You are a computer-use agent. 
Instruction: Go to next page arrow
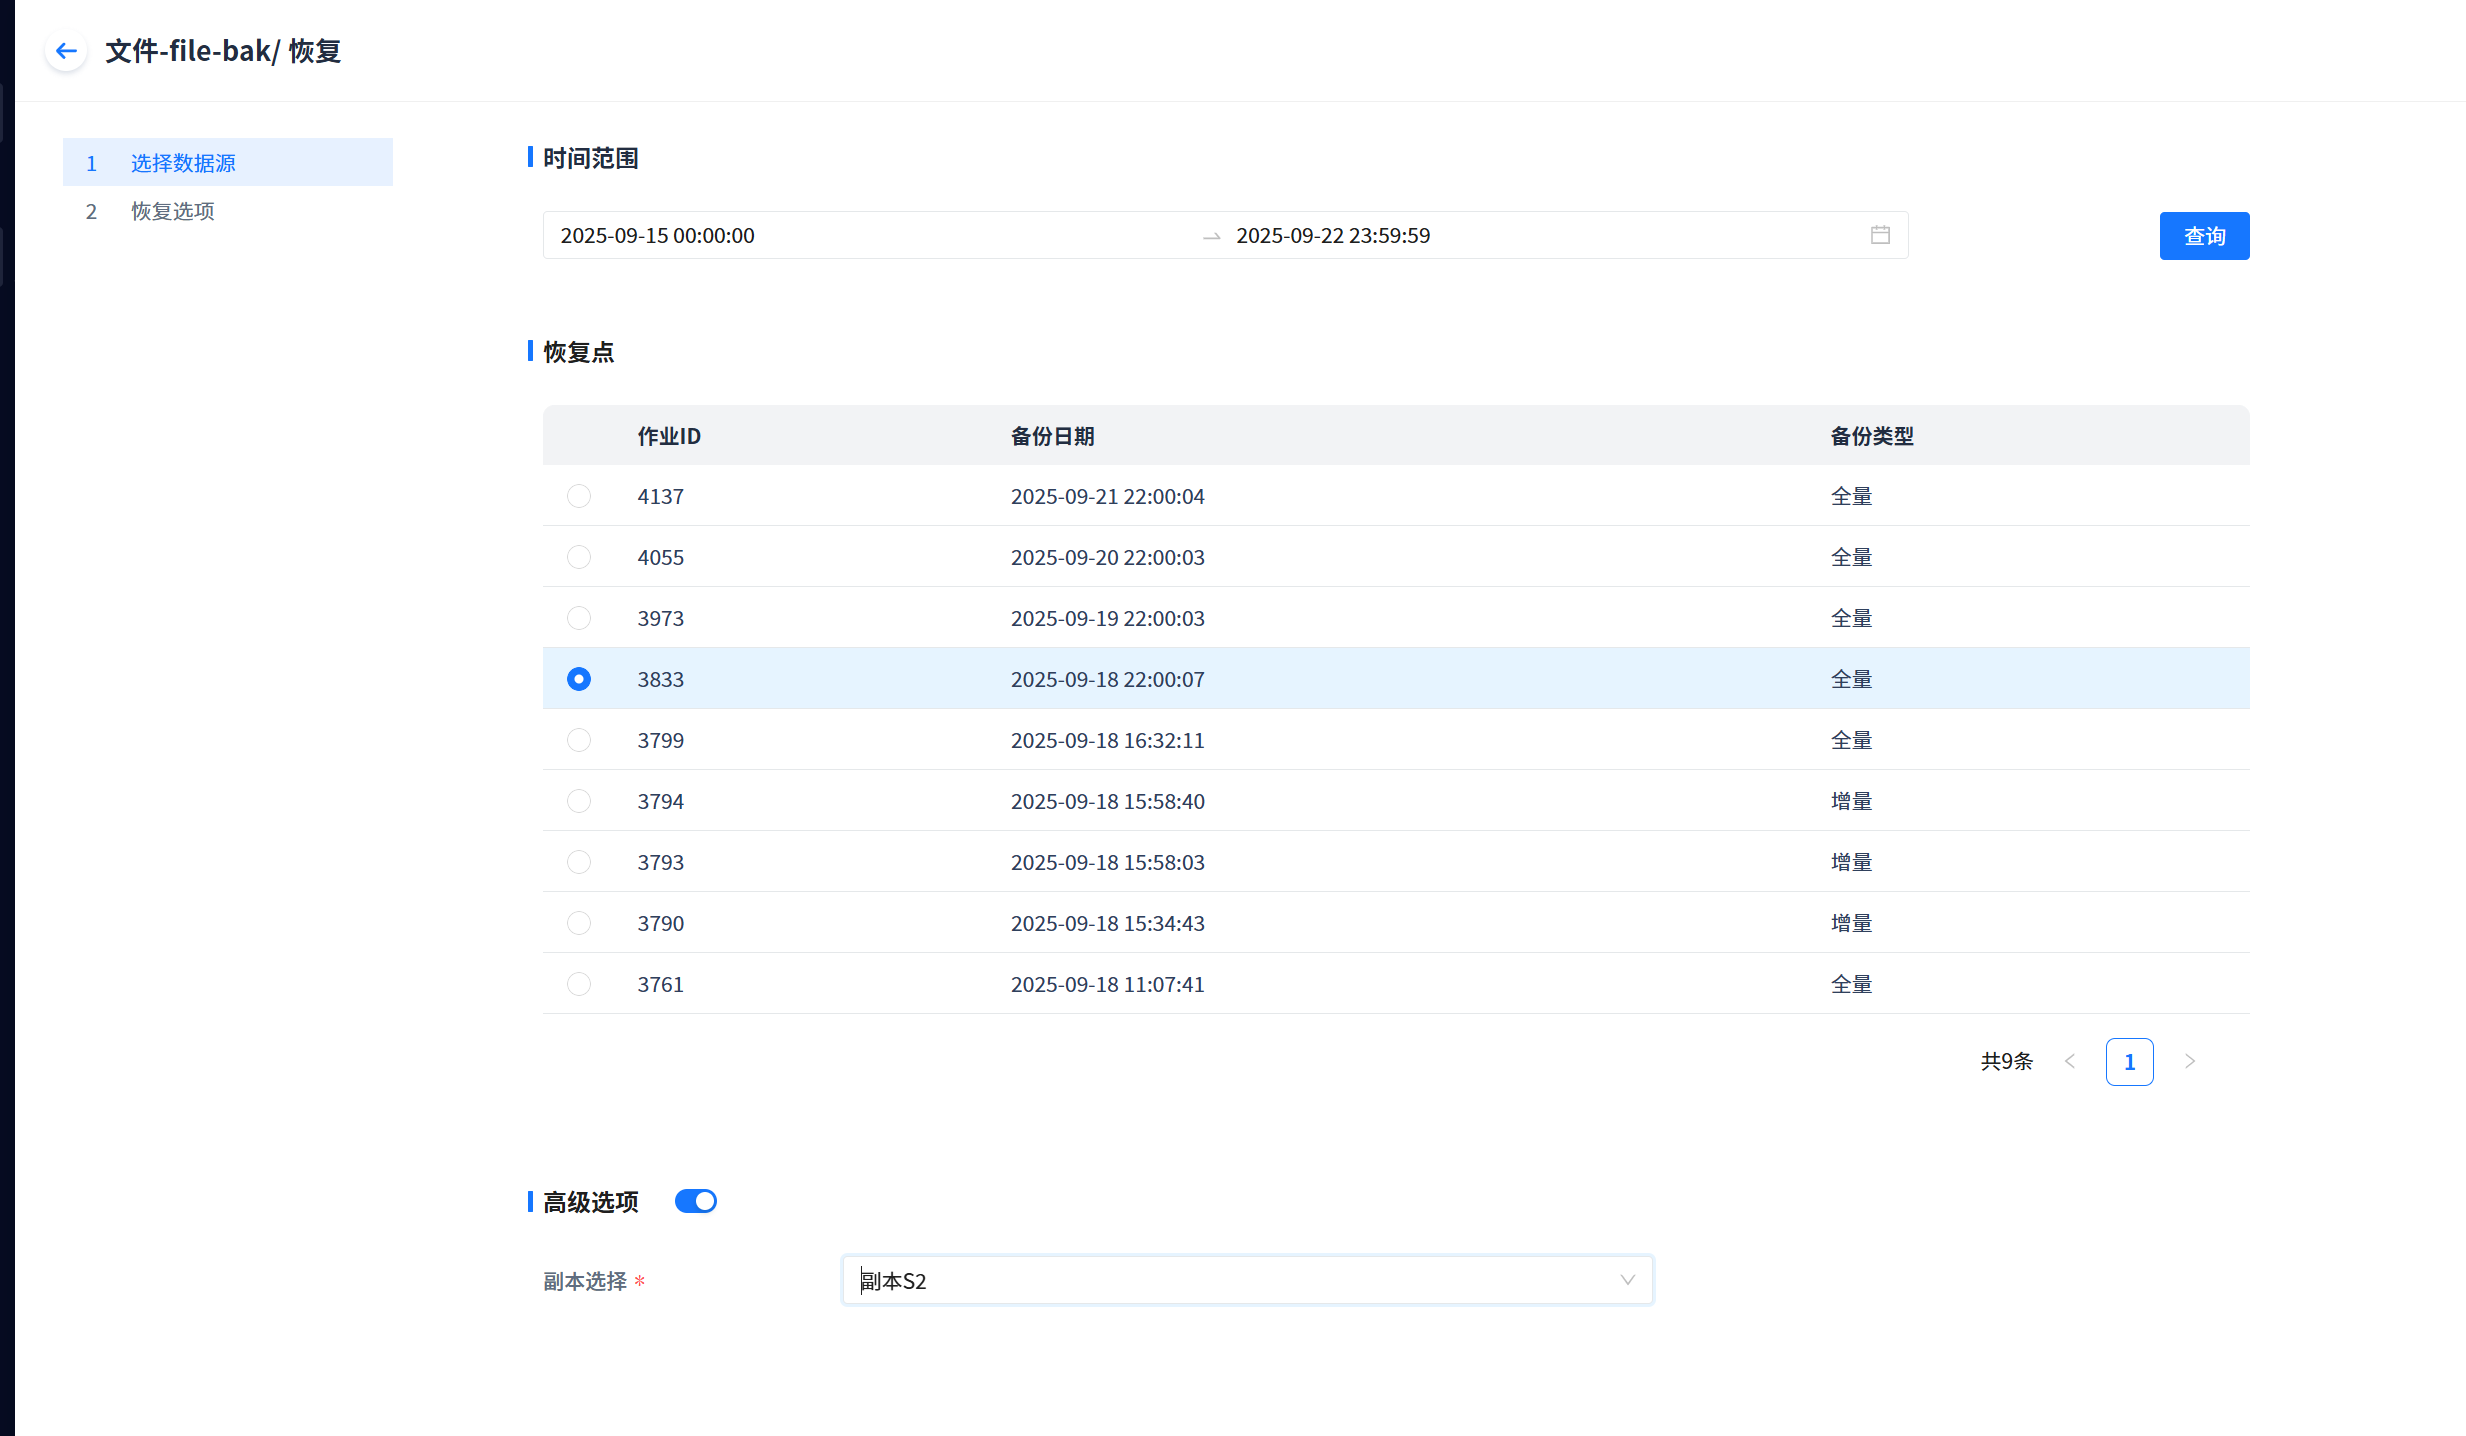pyautogui.click(x=2190, y=1062)
